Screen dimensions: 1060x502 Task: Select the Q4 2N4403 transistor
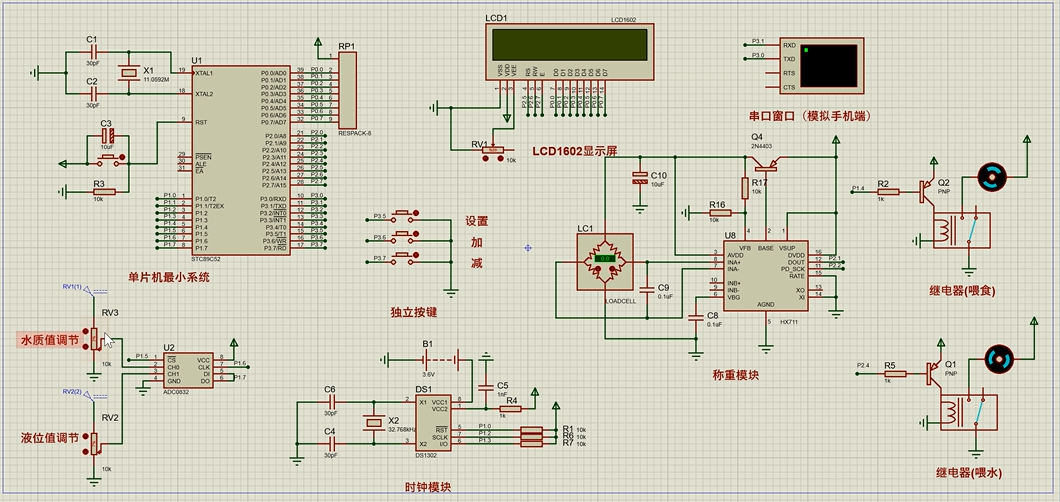pyautogui.click(x=766, y=162)
